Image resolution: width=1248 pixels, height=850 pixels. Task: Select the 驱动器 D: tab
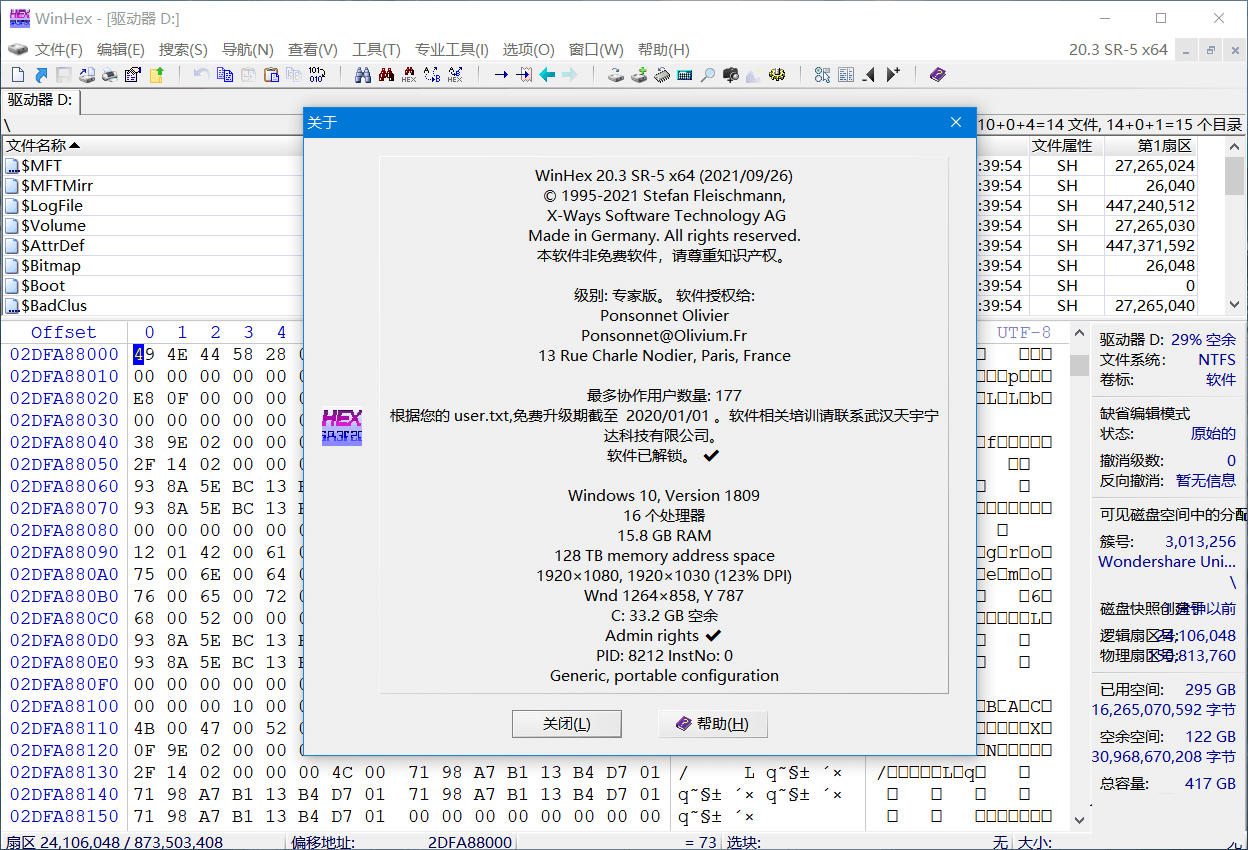[41, 100]
